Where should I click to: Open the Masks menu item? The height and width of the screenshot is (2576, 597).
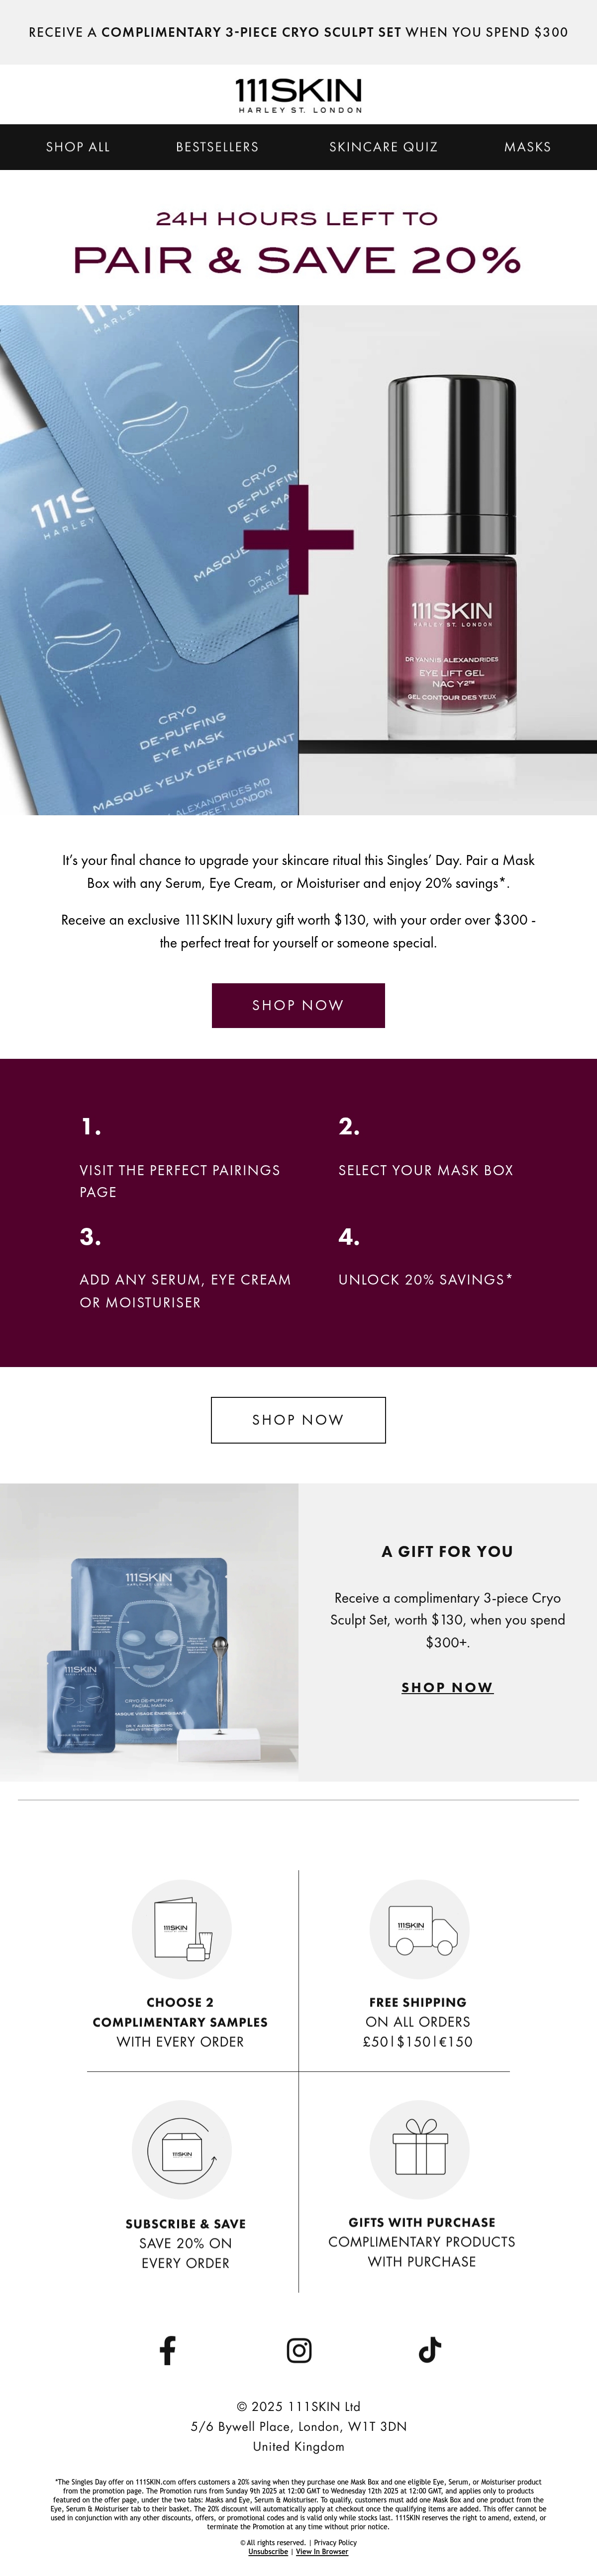point(527,147)
